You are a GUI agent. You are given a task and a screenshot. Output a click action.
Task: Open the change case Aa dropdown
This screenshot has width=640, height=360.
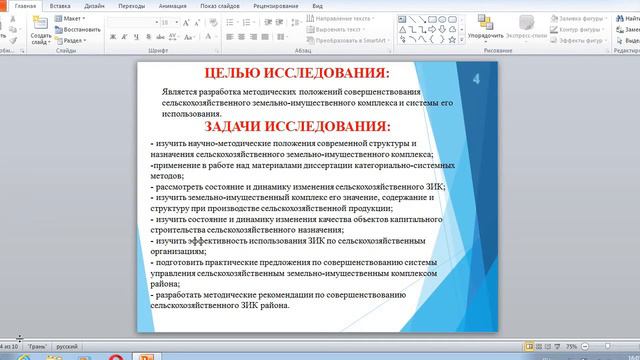pos(189,37)
